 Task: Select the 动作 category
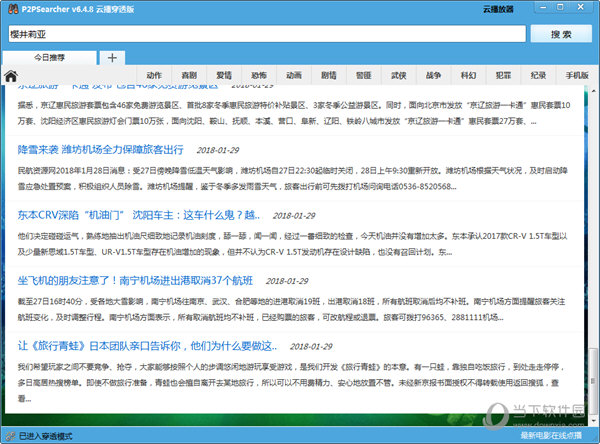click(x=154, y=75)
